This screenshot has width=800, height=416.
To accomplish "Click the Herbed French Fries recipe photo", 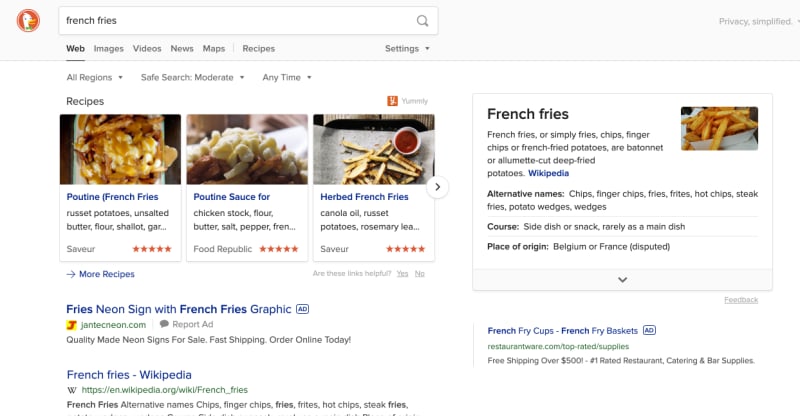I will click(374, 150).
